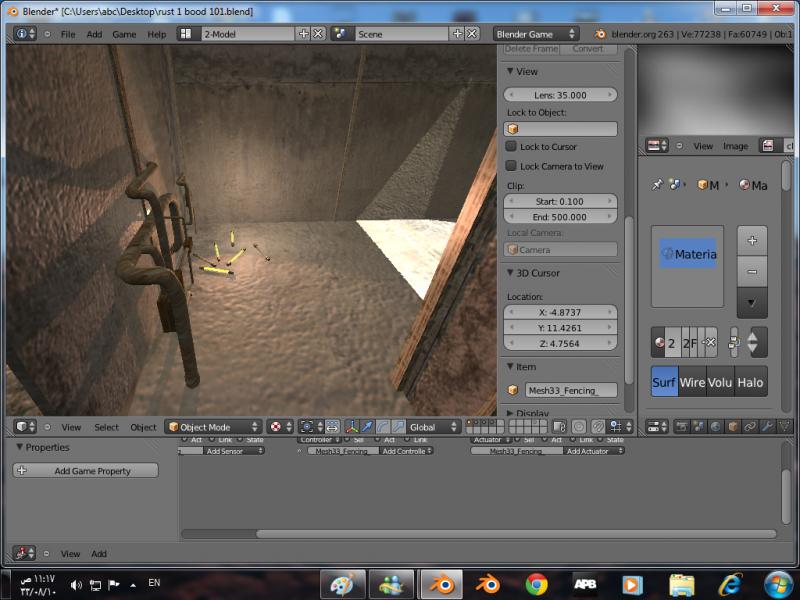800x600 pixels.
Task: Select the Halo material type
Action: (x=751, y=382)
